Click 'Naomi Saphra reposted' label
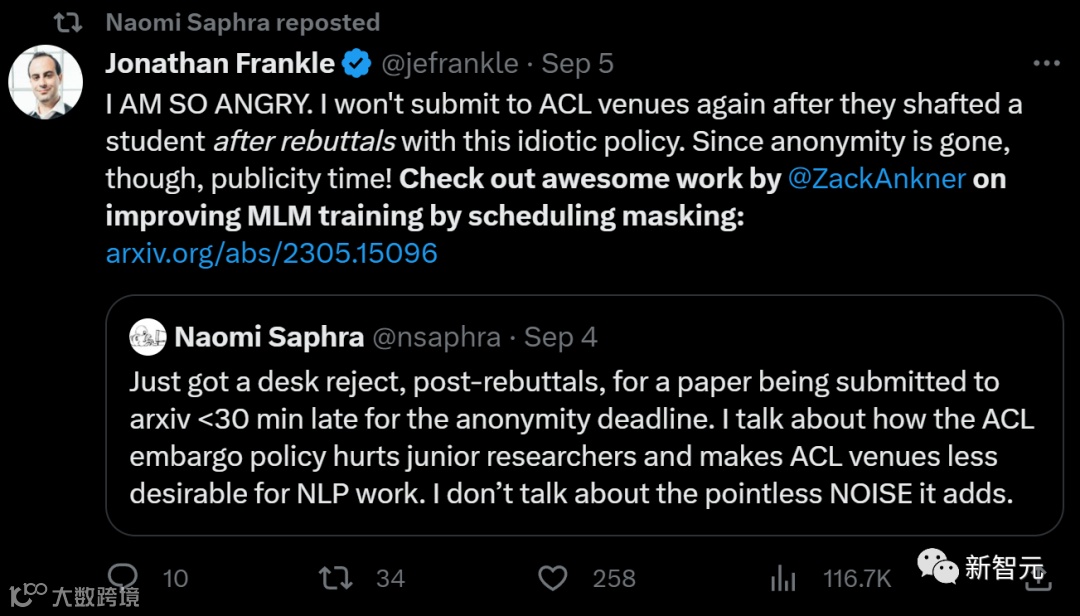The width and height of the screenshot is (1080, 616). coord(242,21)
